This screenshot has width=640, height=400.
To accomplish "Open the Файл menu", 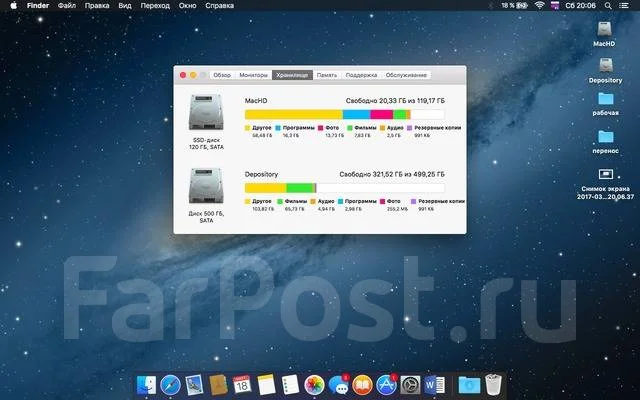I will tap(67, 6).
